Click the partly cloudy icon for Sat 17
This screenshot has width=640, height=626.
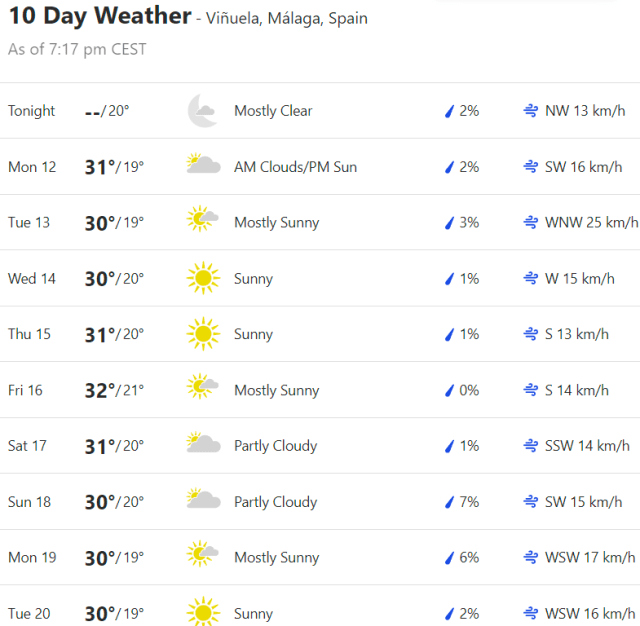coord(203,445)
